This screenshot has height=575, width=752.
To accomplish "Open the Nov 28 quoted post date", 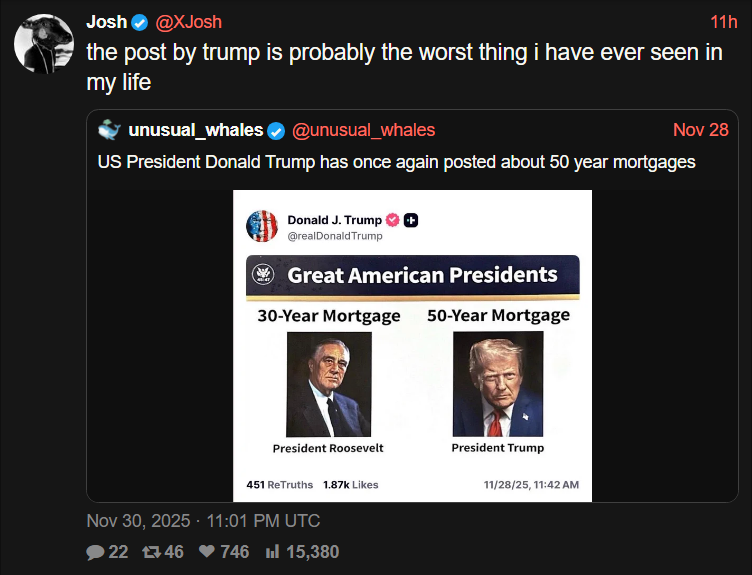I will [x=702, y=131].
